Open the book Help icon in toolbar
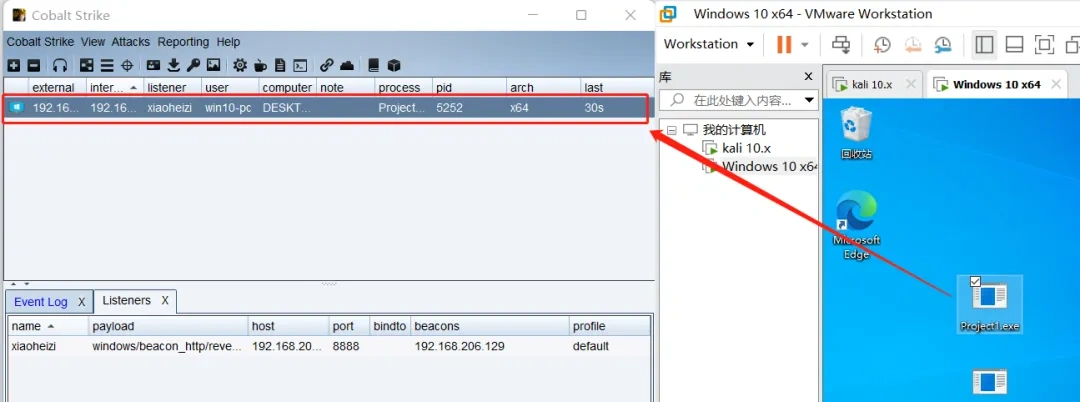This screenshot has height=402, width=1080. click(x=373, y=65)
